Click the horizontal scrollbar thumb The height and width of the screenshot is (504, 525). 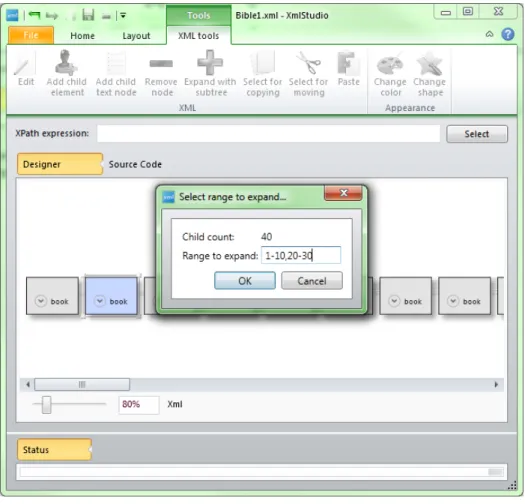pos(82,384)
